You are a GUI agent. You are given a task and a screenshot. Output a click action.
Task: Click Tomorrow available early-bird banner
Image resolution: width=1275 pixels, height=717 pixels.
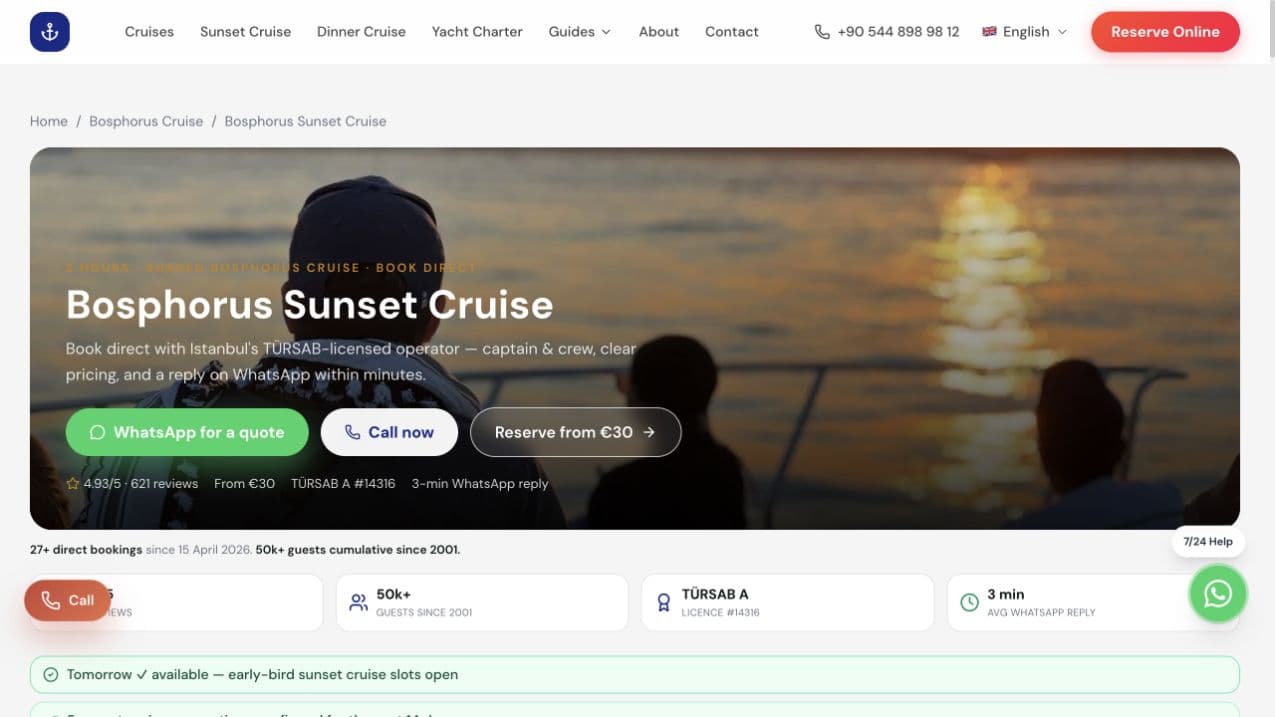click(x=635, y=675)
